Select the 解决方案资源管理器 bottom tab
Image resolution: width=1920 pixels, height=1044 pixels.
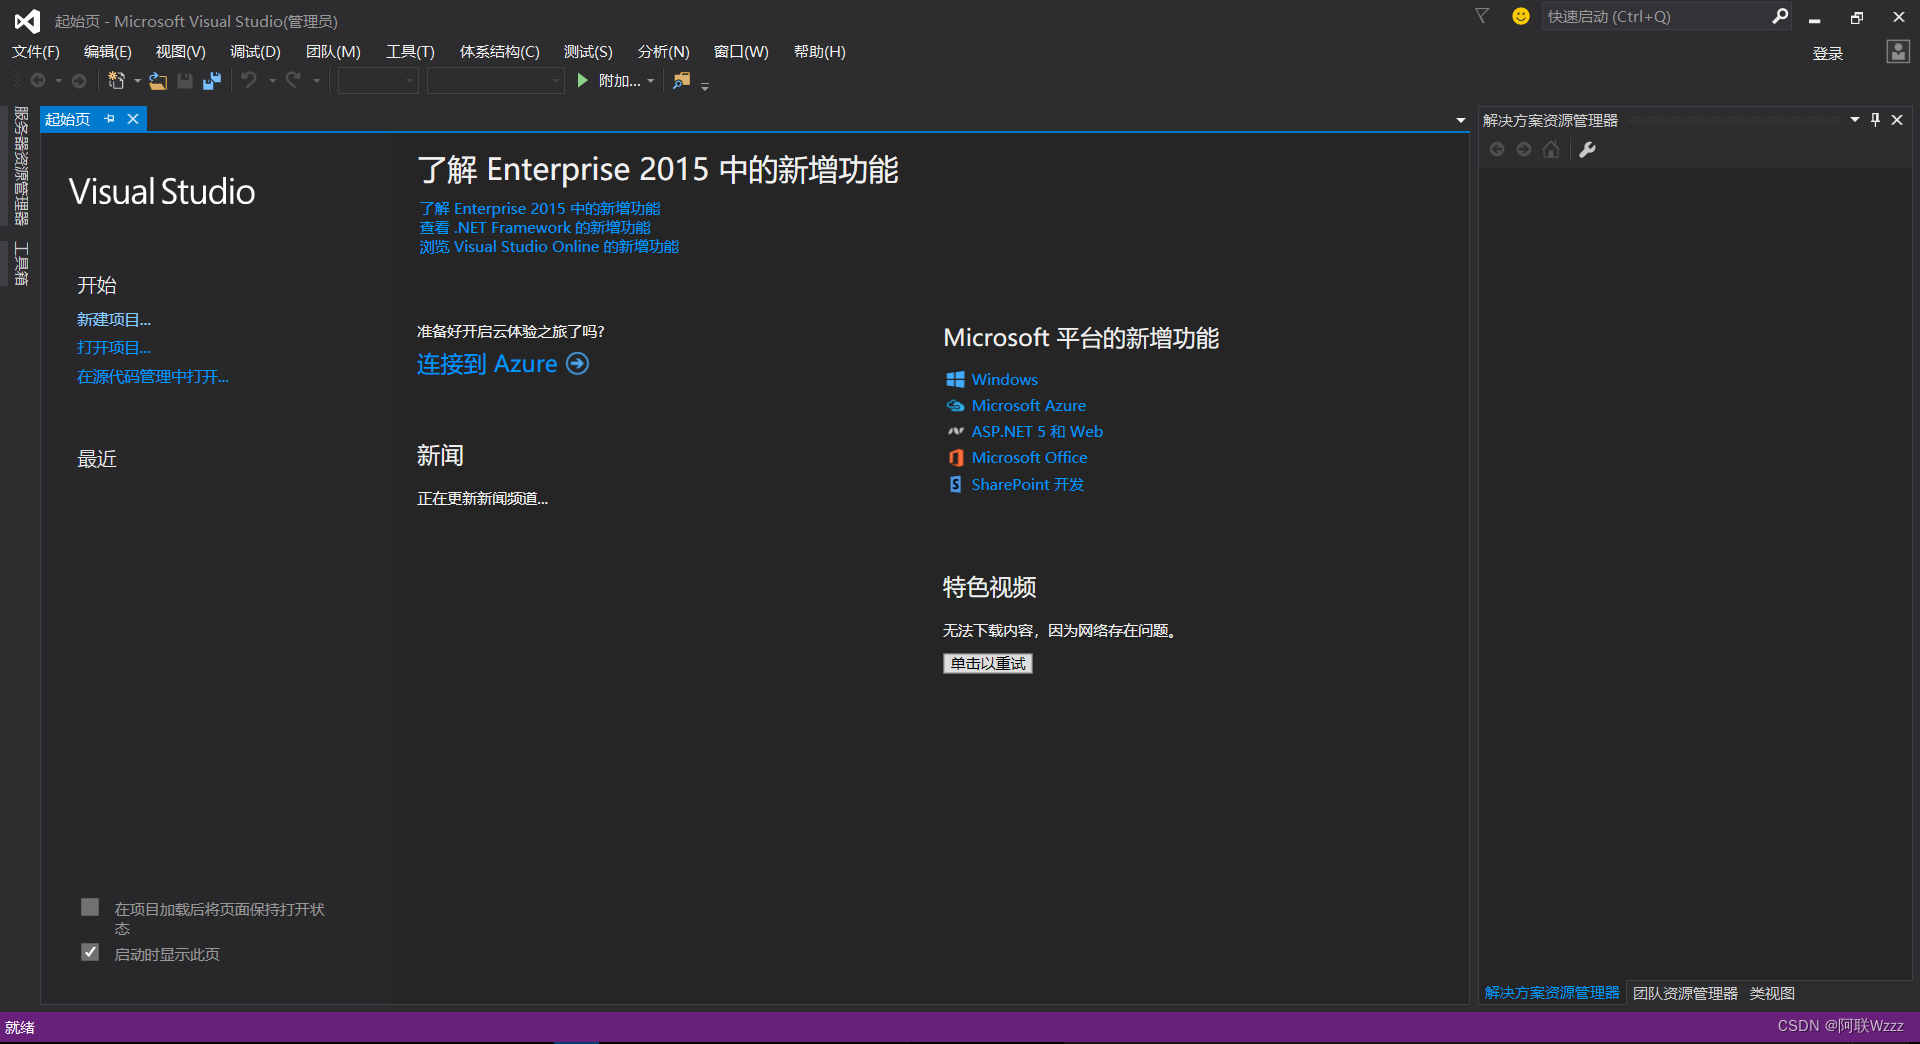pyautogui.click(x=1552, y=993)
